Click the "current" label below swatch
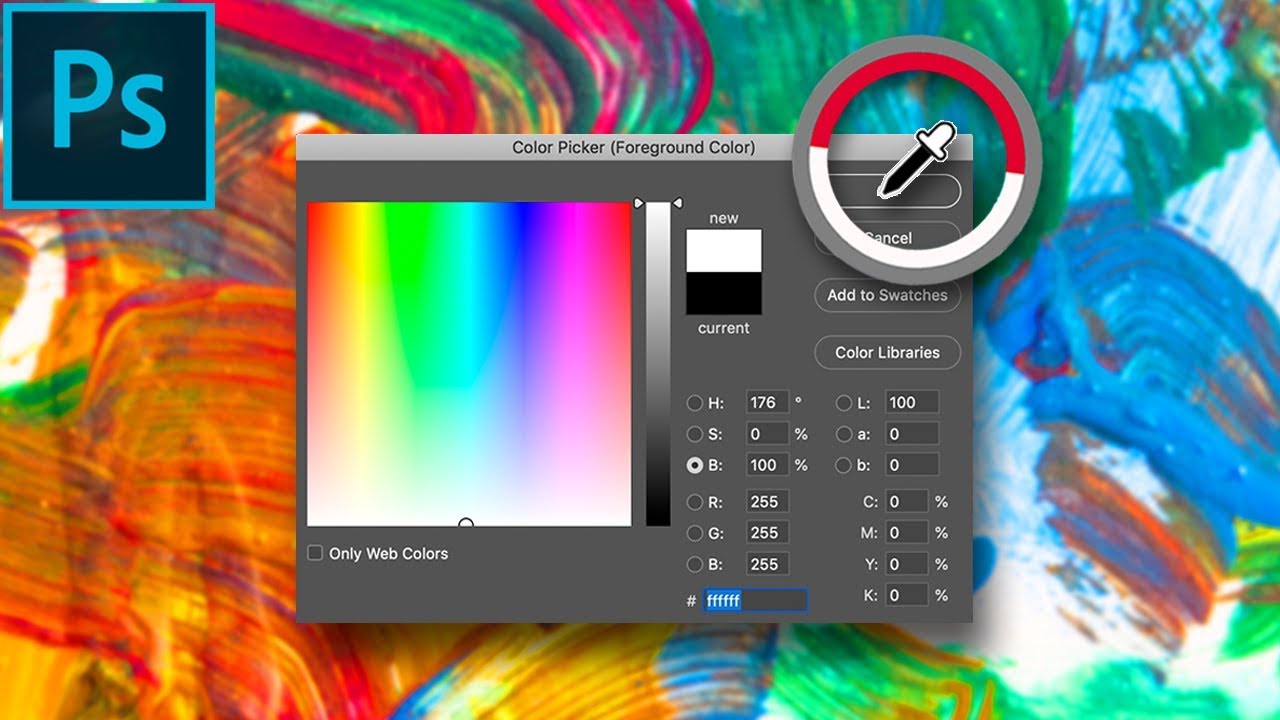1280x720 pixels. pos(724,328)
